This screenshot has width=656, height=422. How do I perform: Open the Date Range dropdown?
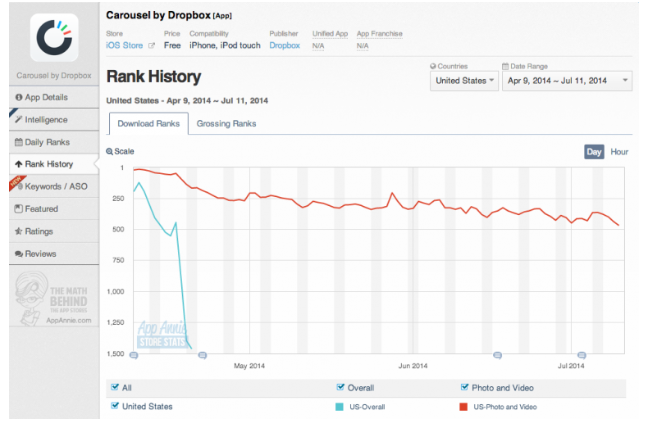[567, 81]
